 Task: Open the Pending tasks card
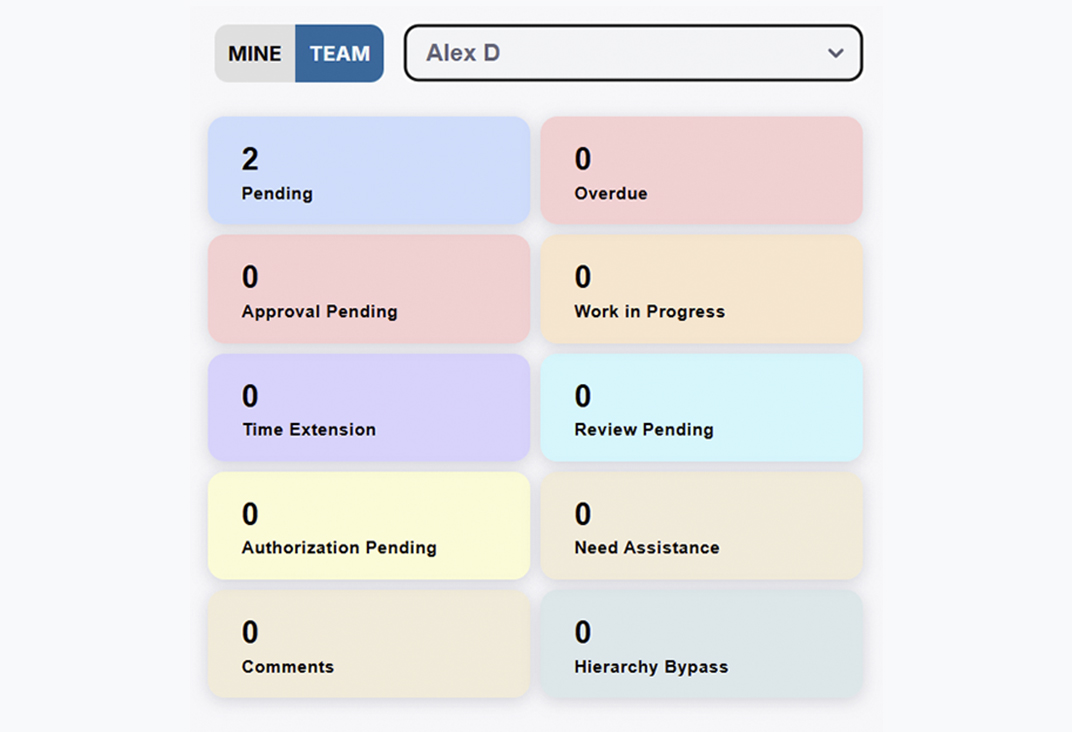tap(369, 171)
